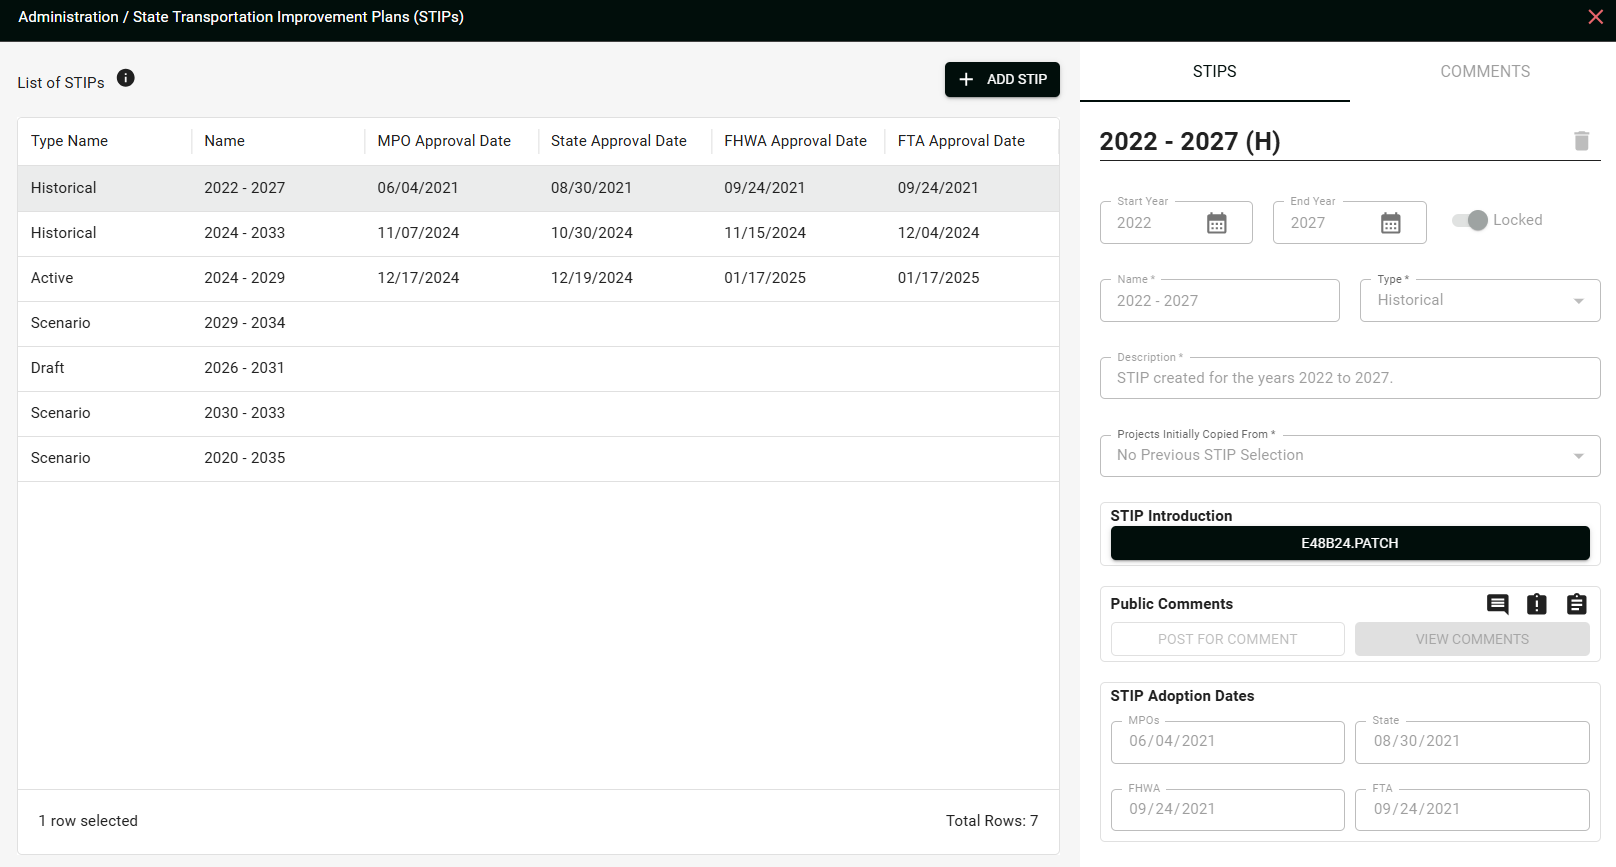Switch to the COMMENTS tab

point(1485,72)
